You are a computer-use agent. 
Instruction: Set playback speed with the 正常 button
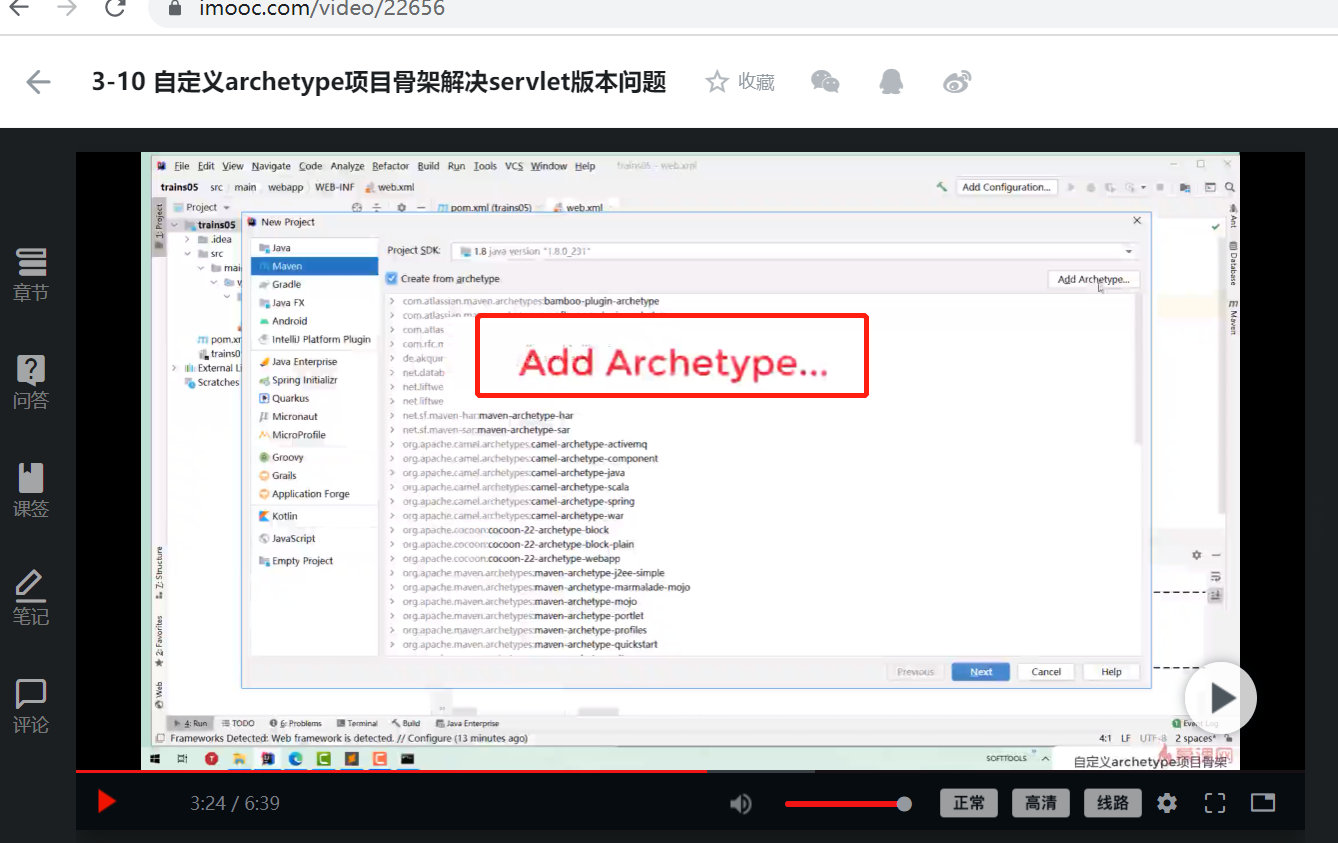969,803
